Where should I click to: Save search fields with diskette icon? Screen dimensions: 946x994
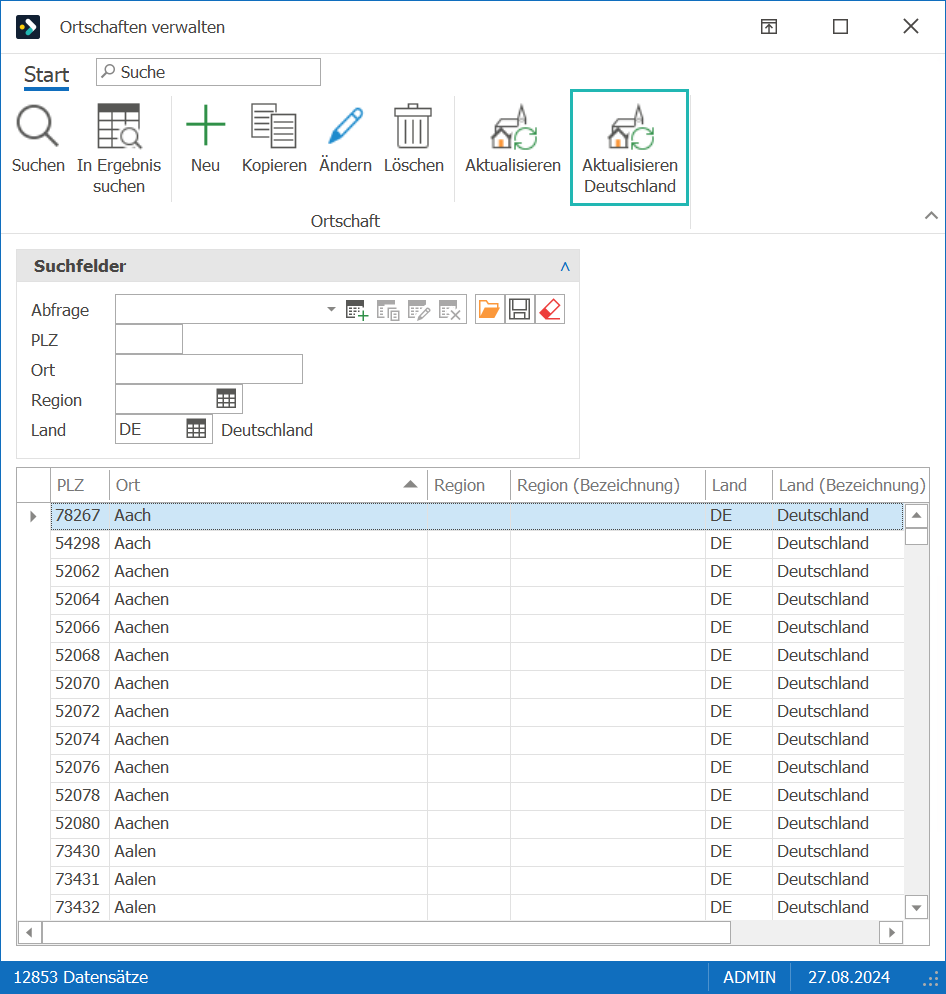519,309
